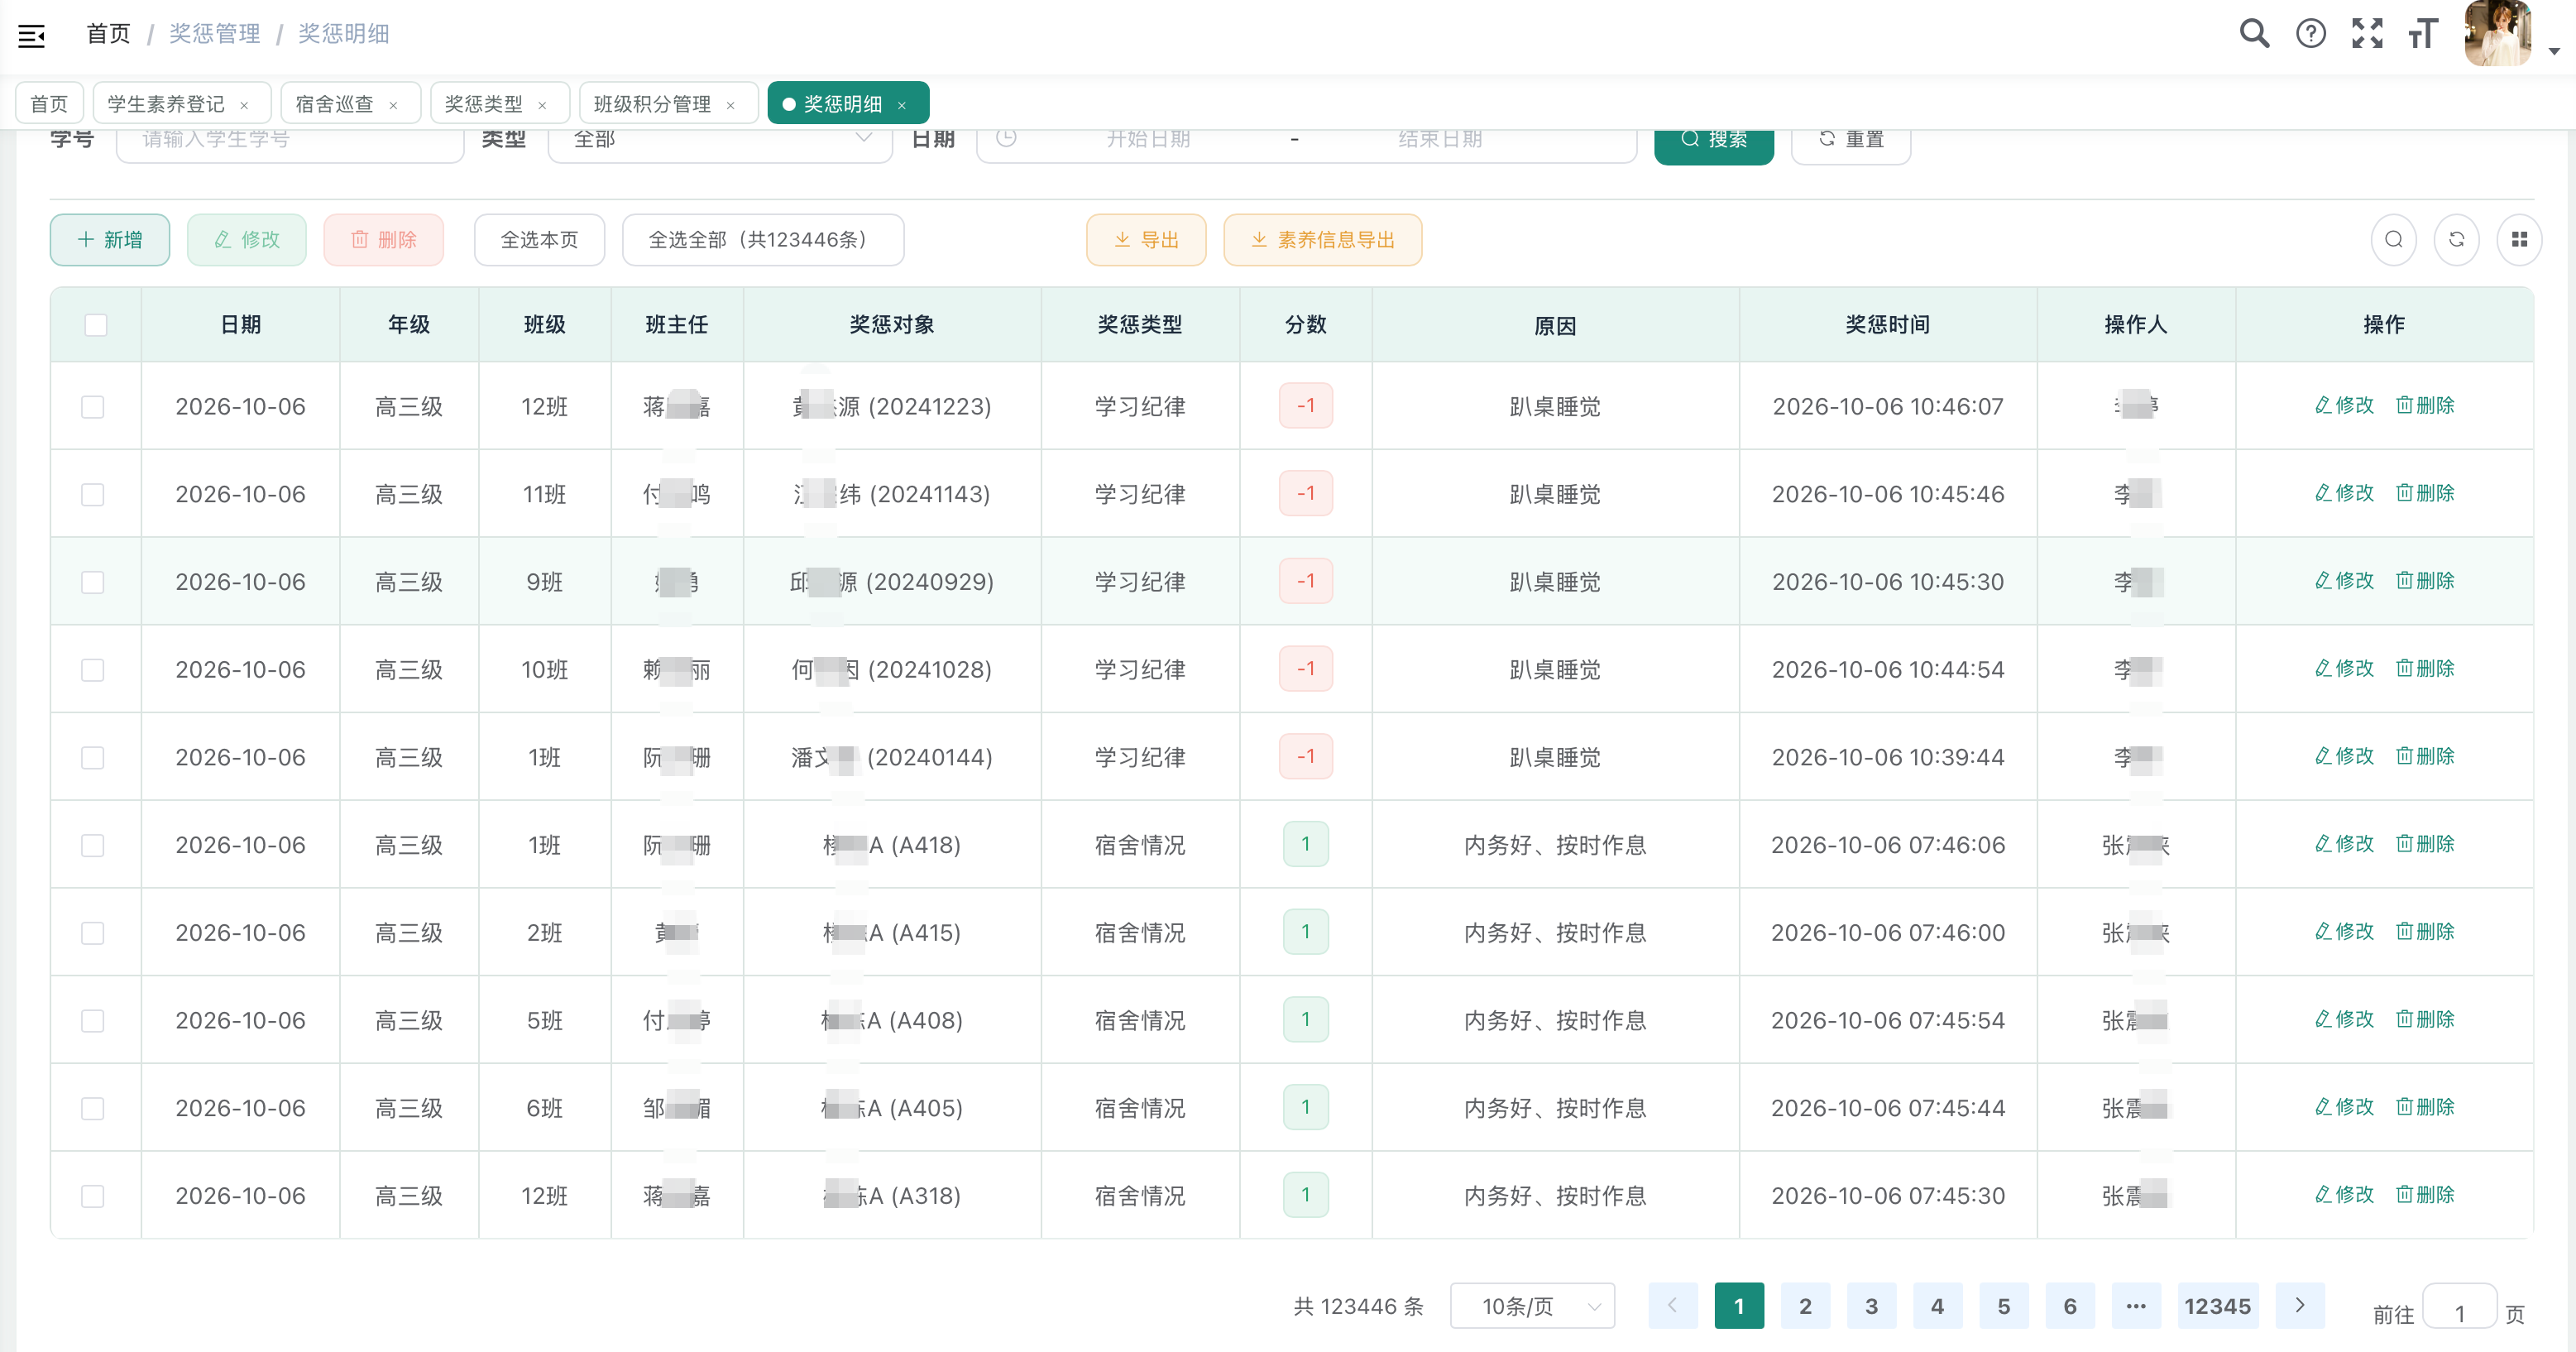Edit the row timed 10:44:54
2576x1352 pixels.
(2344, 668)
